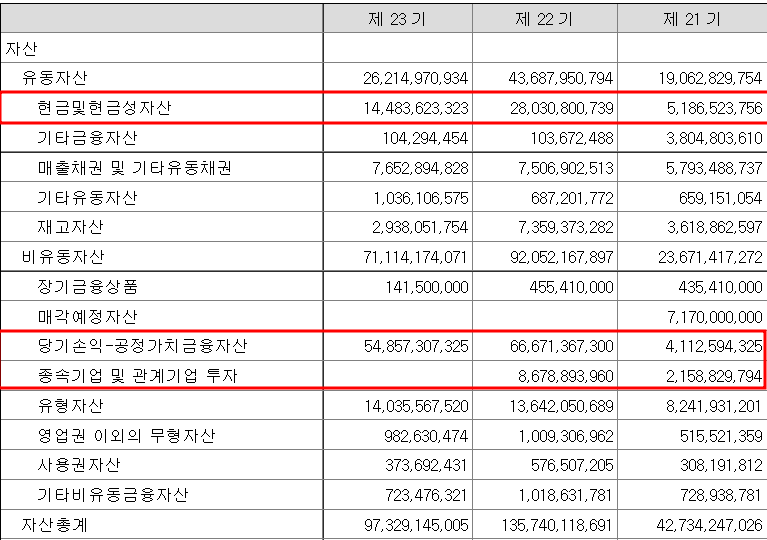Click the value 3,804,803,610

tap(714, 138)
